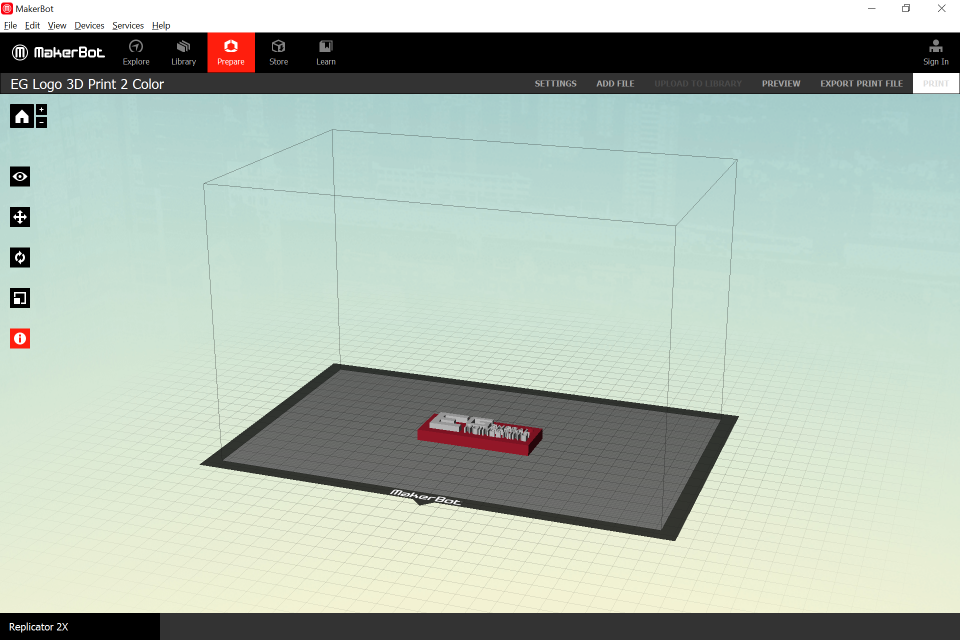This screenshot has height=640, width=960.
Task: Zoom in with the plus button
Action: [x=41, y=110]
